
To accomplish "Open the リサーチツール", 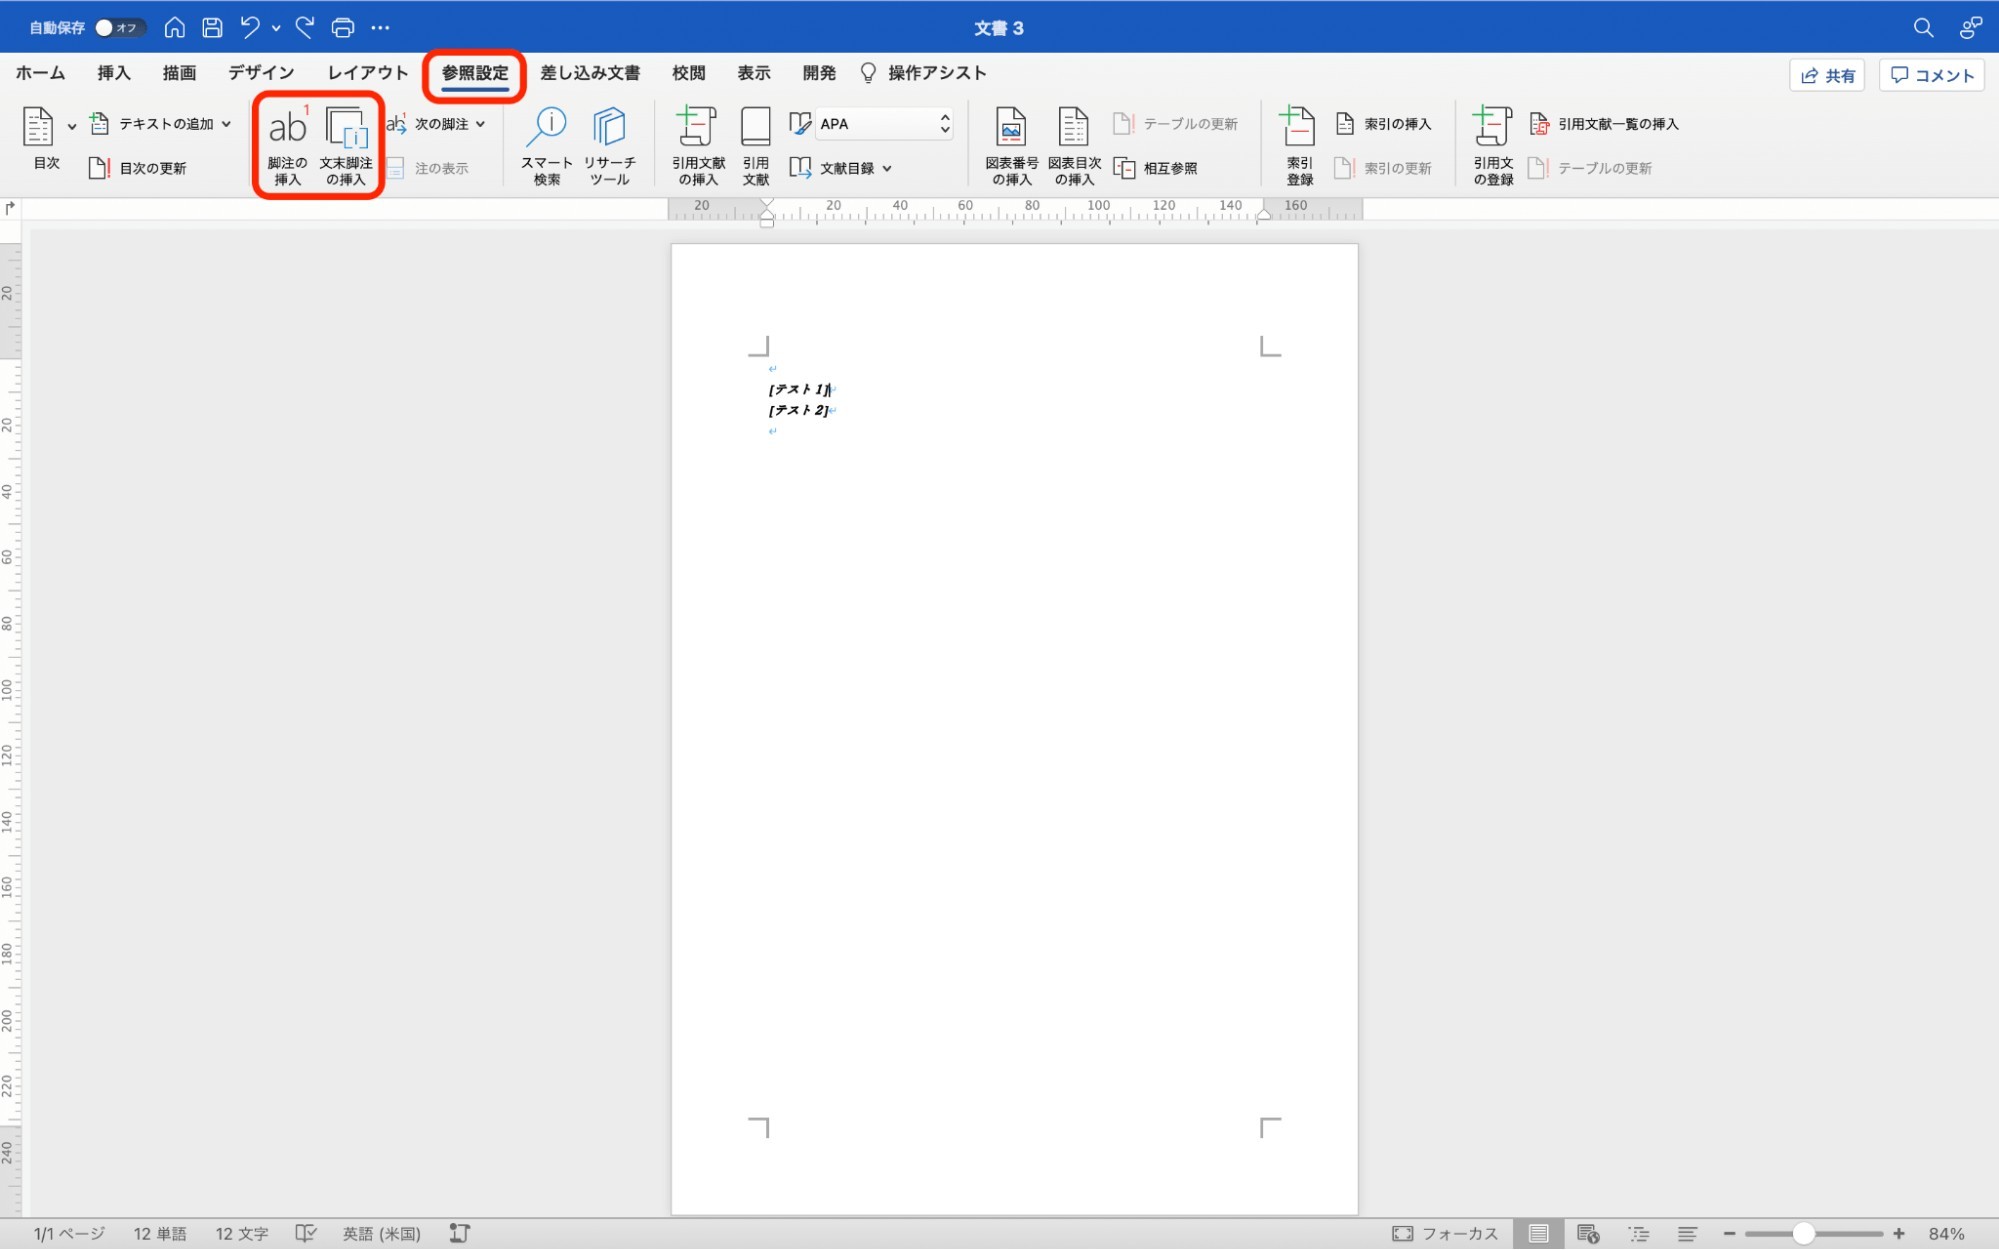I will 609,145.
